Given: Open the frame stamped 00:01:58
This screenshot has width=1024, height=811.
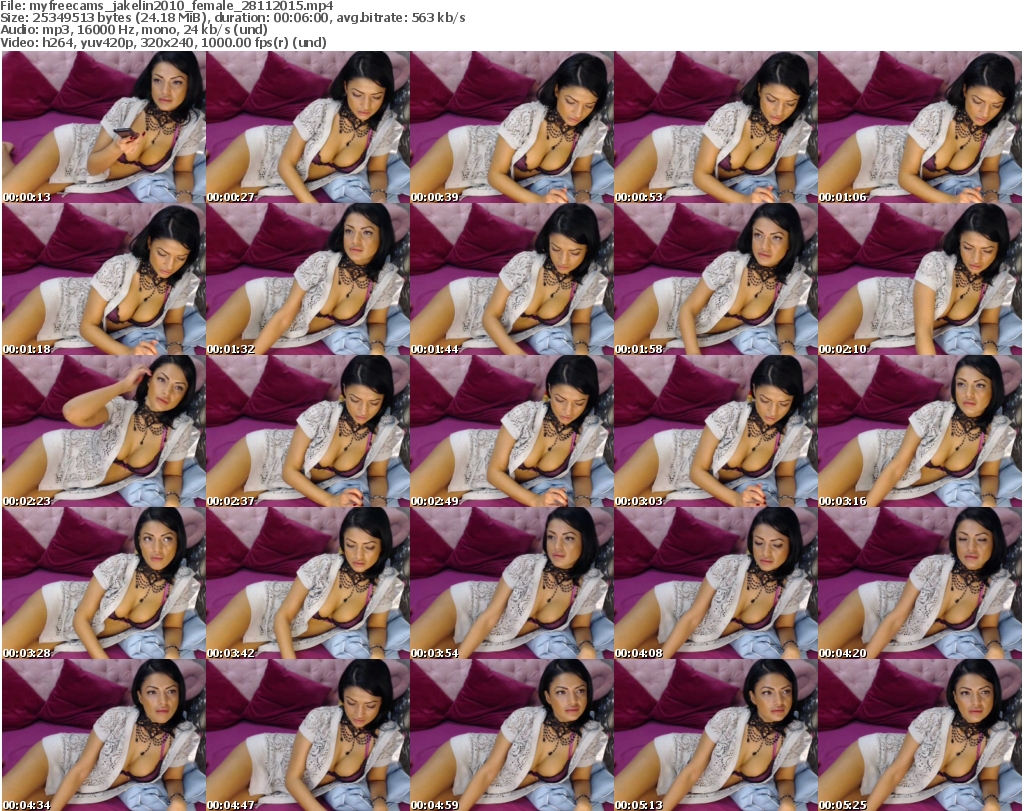Looking at the screenshot, I should pyautogui.click(x=715, y=279).
